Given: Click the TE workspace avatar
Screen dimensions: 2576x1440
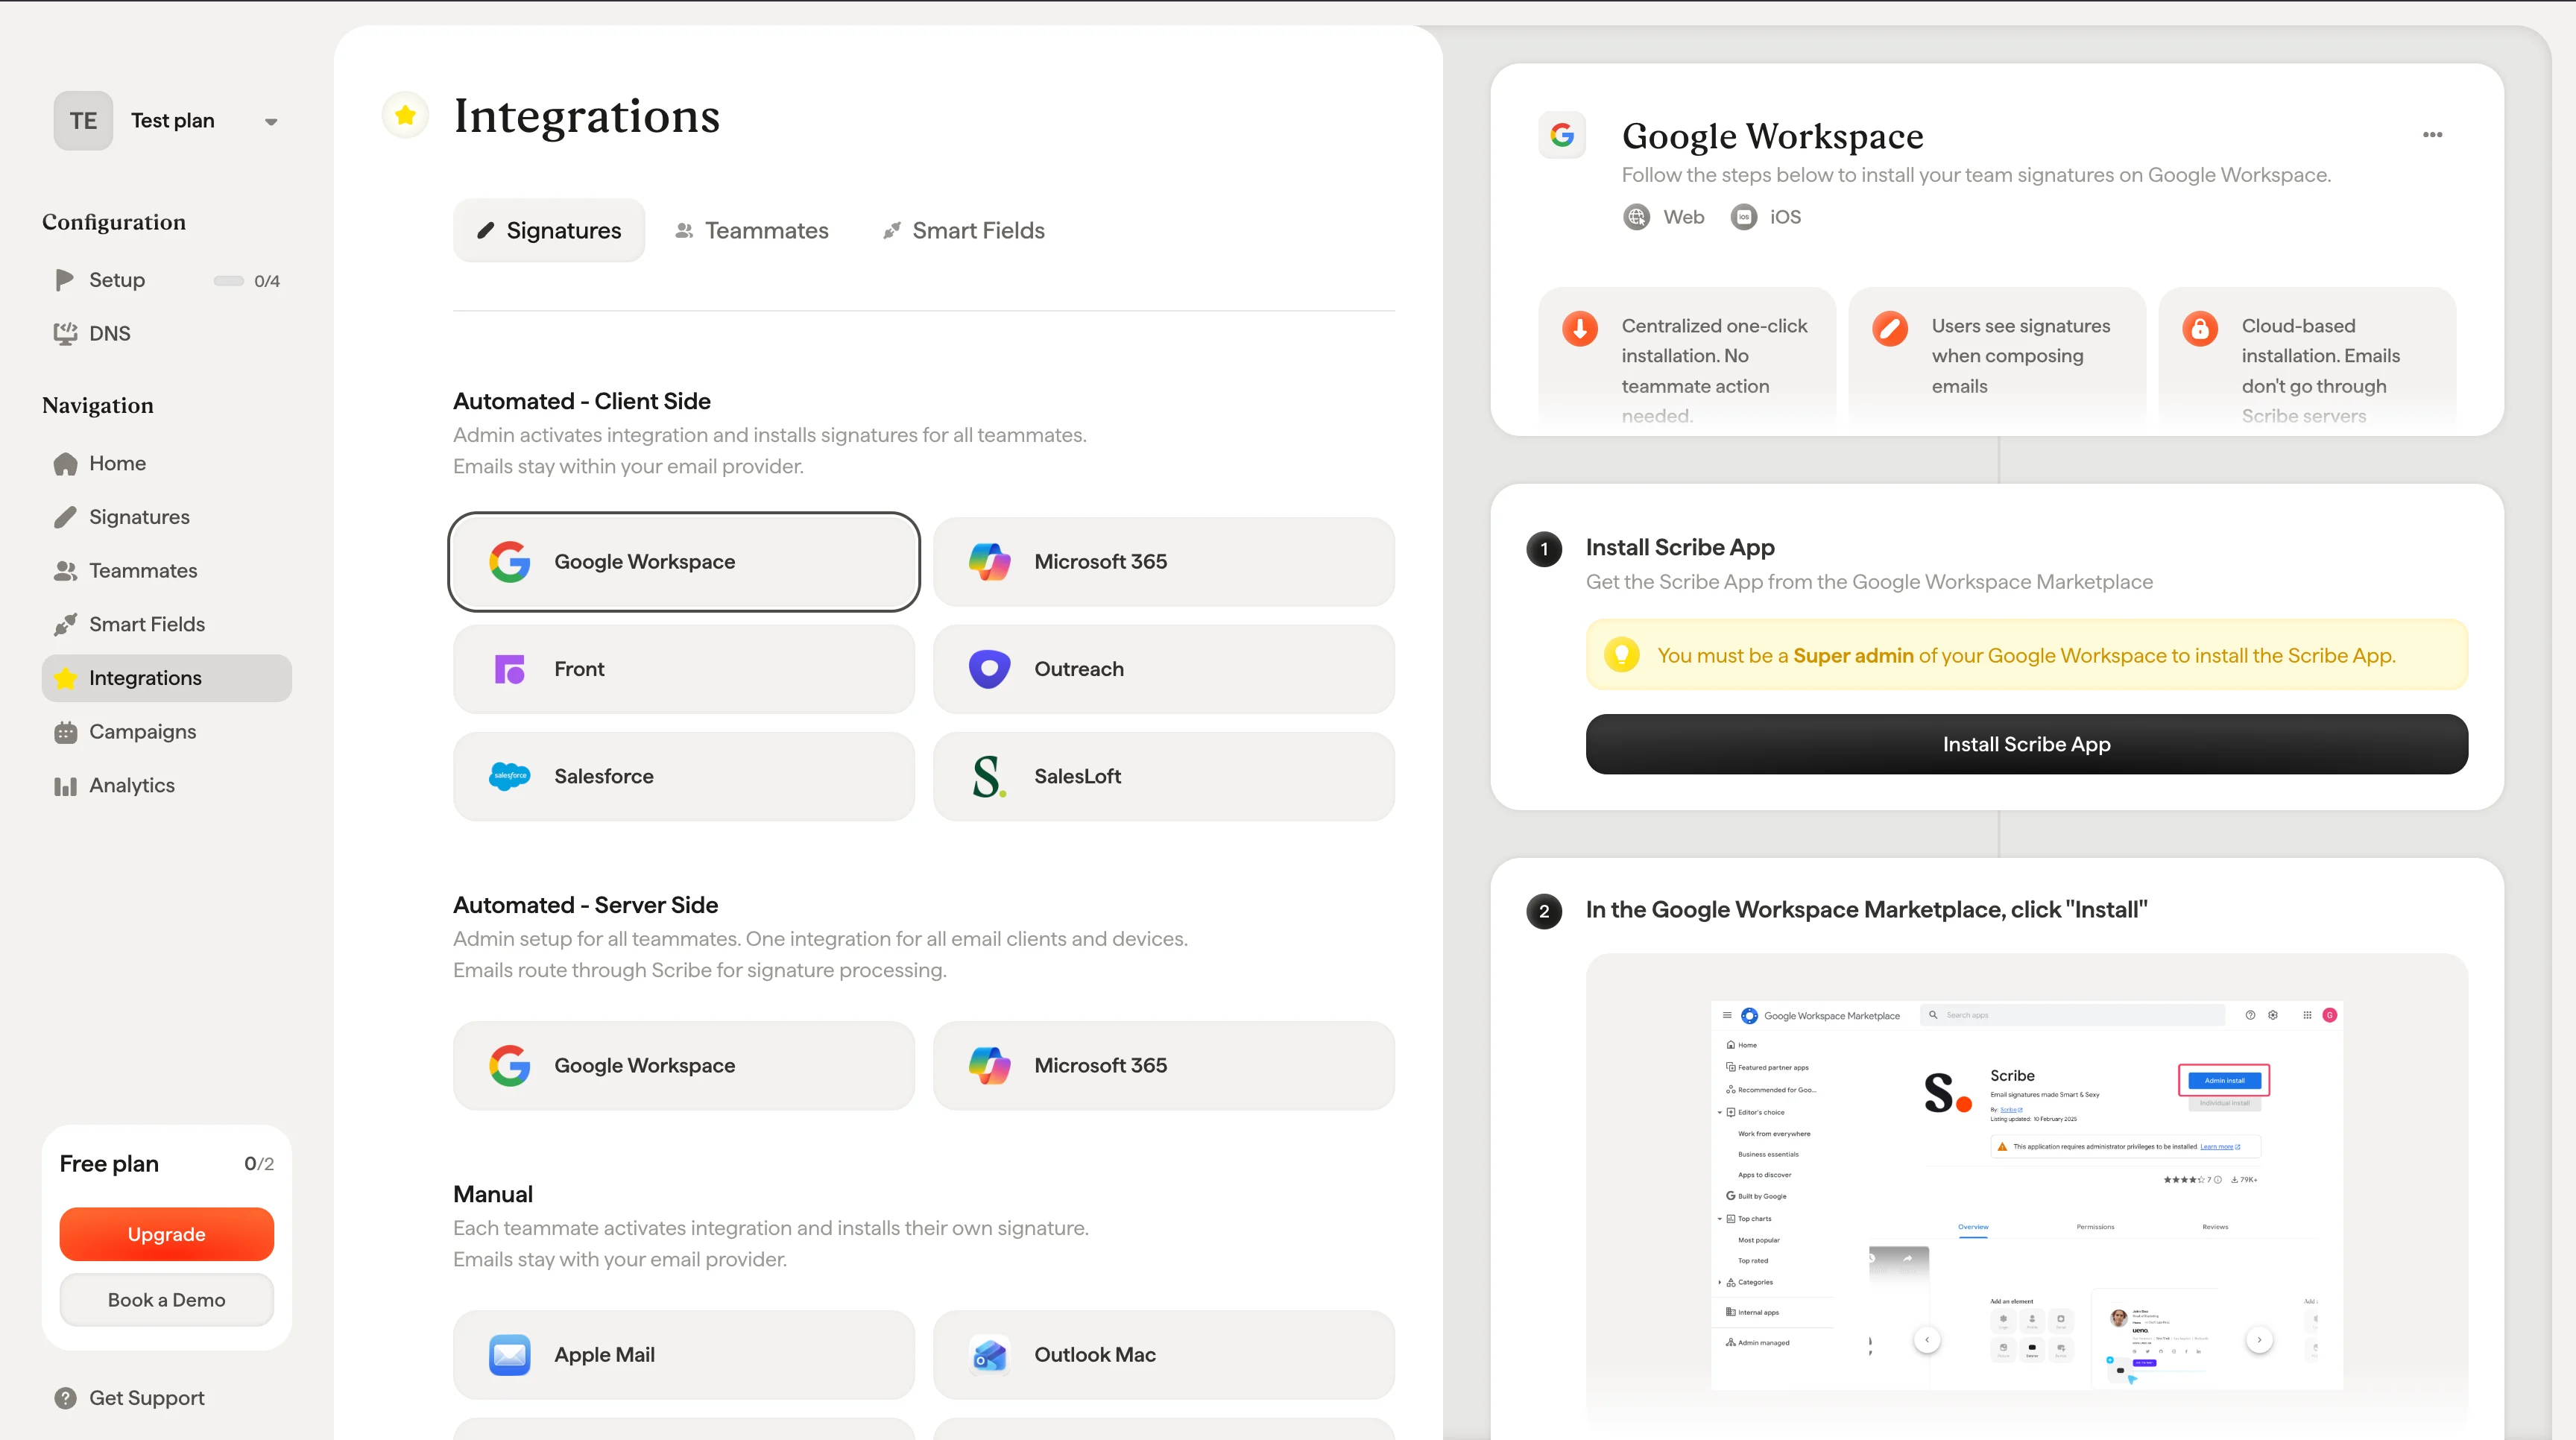Looking at the screenshot, I should click(x=83, y=121).
